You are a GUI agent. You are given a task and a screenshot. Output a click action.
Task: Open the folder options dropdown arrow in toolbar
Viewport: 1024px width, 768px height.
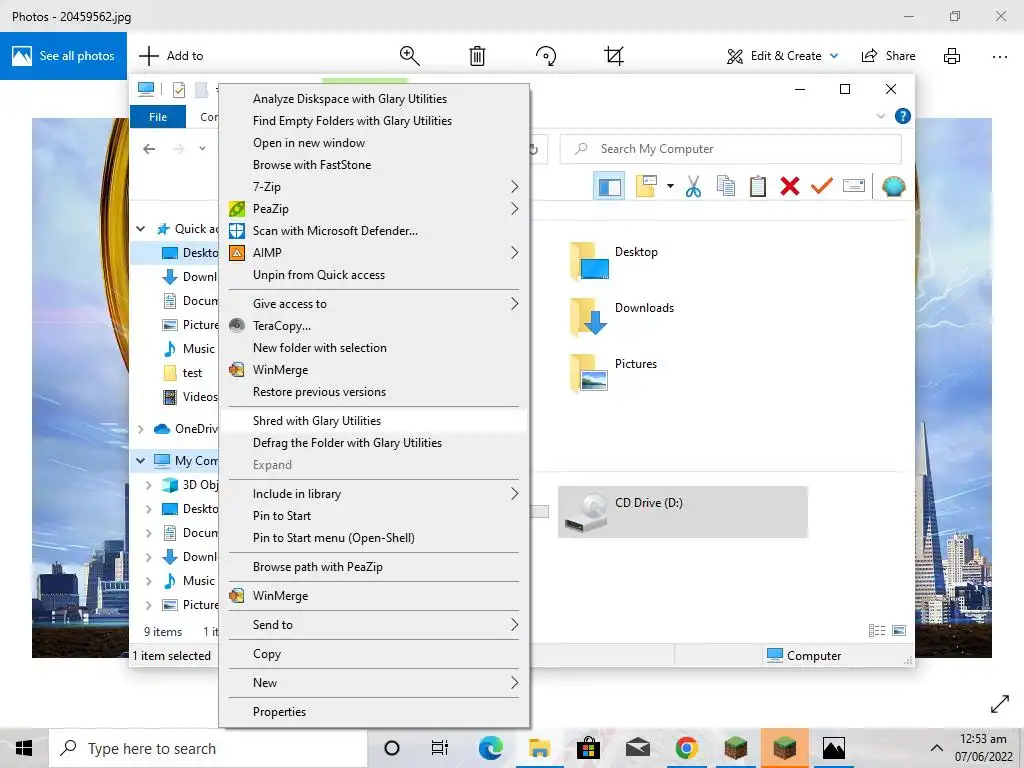click(670, 187)
